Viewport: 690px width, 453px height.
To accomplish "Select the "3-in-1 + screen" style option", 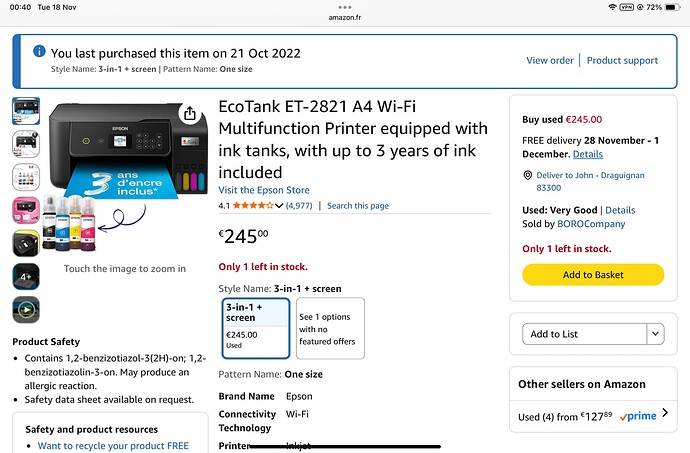I will pyautogui.click(x=255, y=327).
